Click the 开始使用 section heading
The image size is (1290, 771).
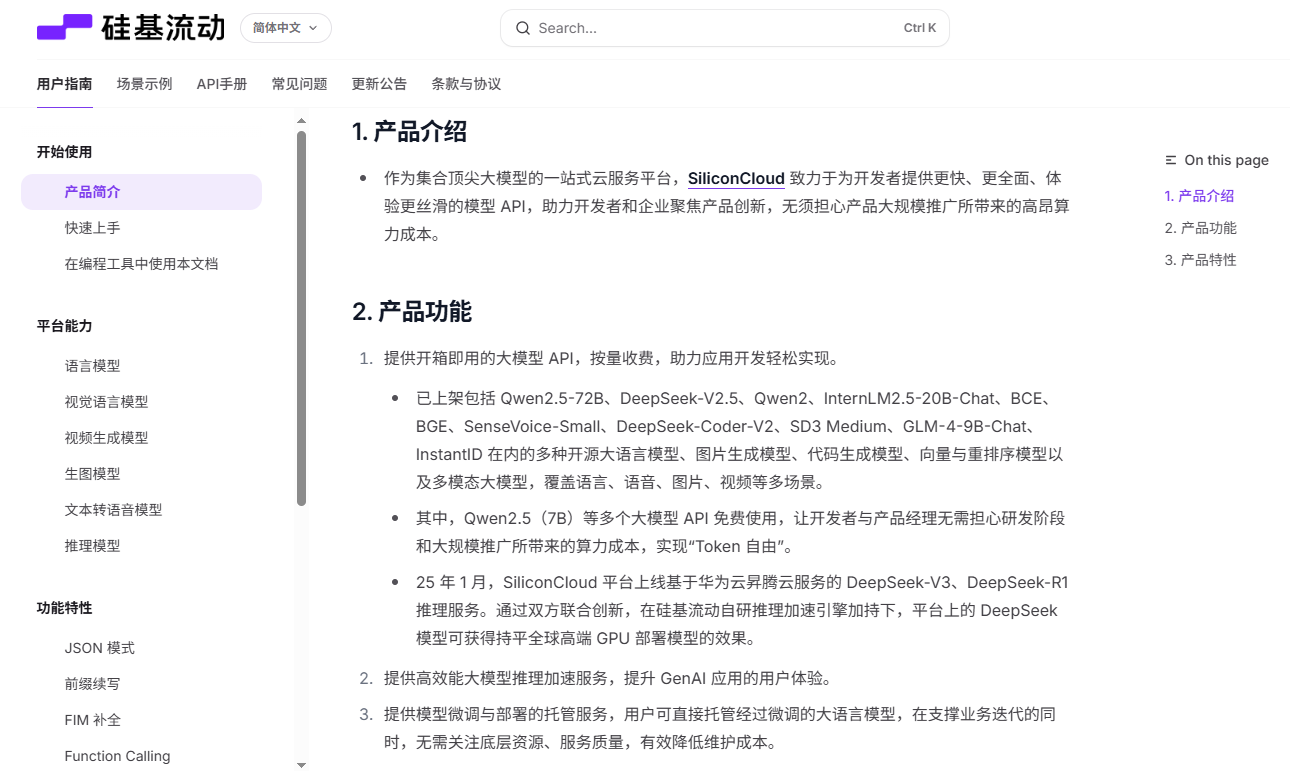[64, 152]
